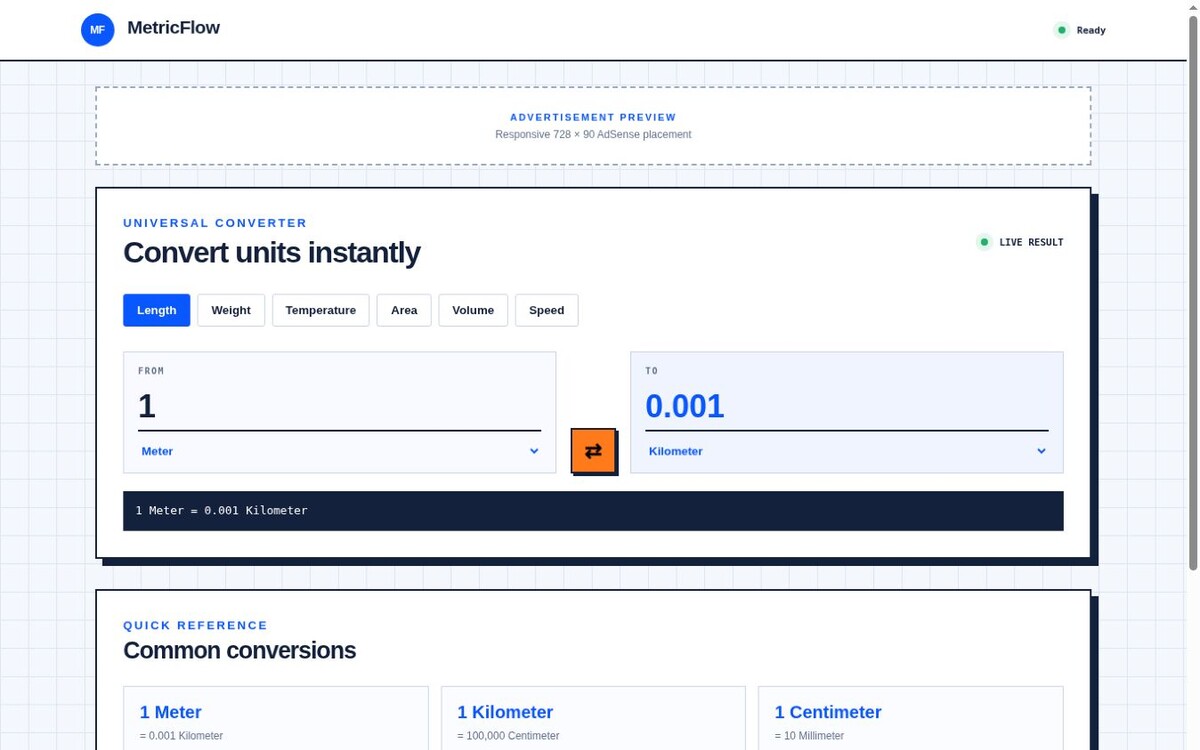This screenshot has width=1200, height=750.
Task: Click the advertisement preview banner
Action: (593, 126)
